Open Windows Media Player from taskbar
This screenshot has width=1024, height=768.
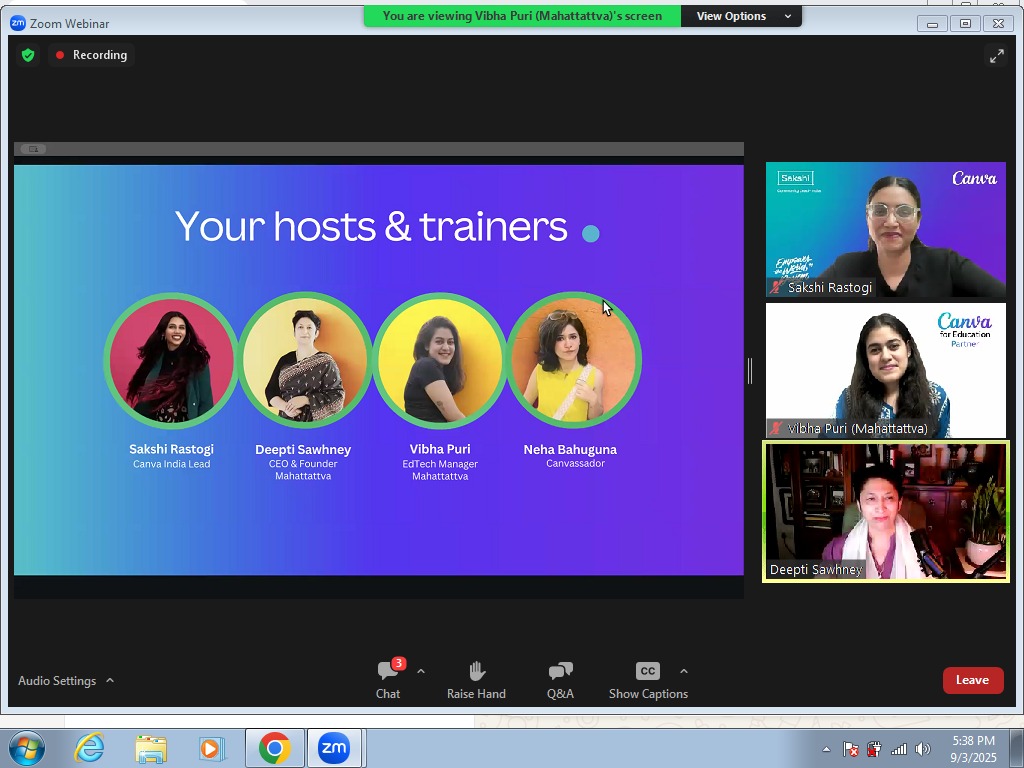(211, 748)
